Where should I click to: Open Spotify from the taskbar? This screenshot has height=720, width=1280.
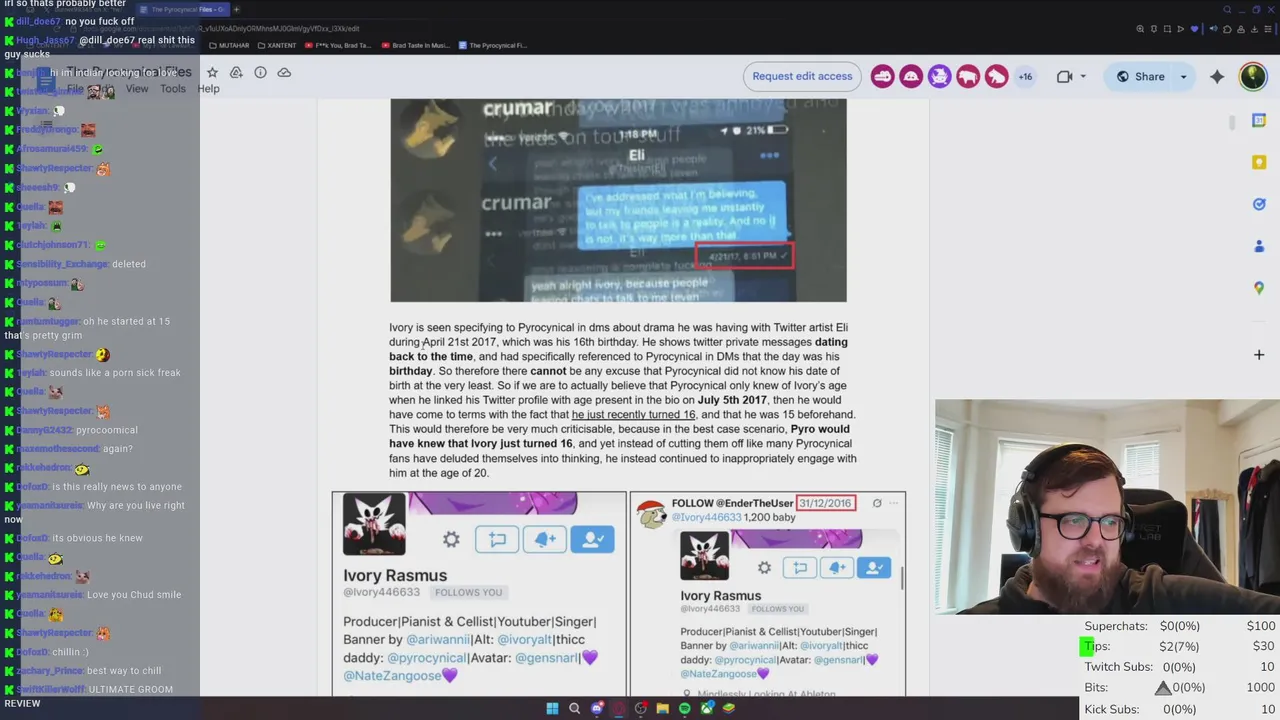[685, 708]
